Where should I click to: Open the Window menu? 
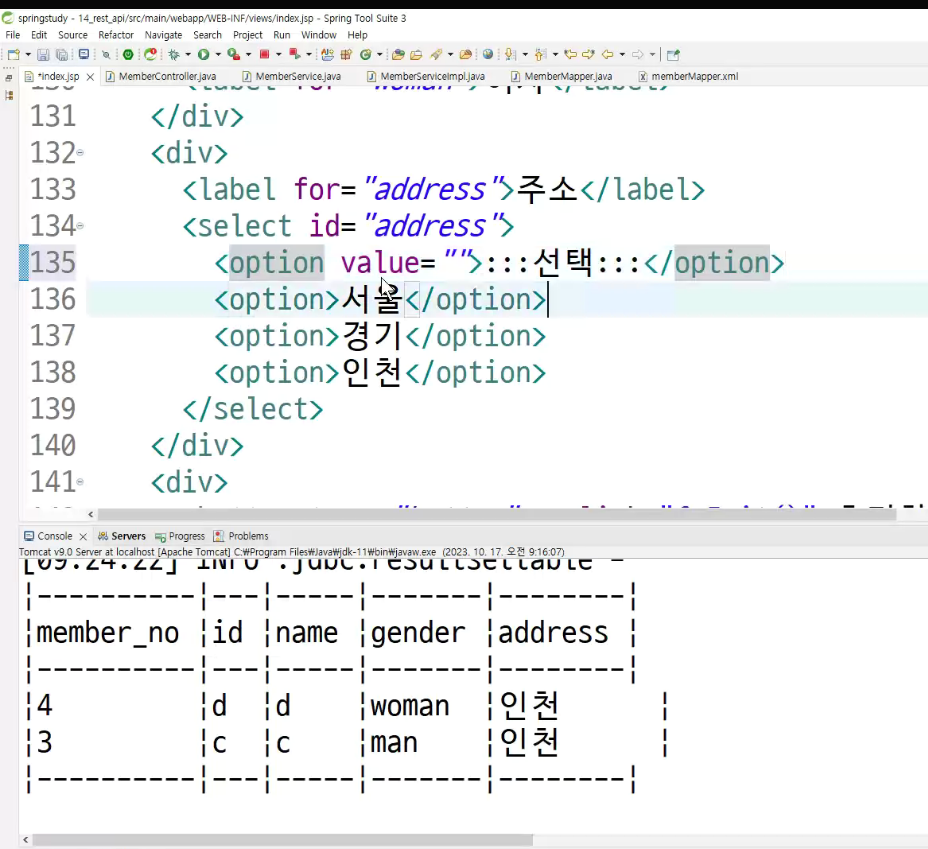pyautogui.click(x=318, y=35)
